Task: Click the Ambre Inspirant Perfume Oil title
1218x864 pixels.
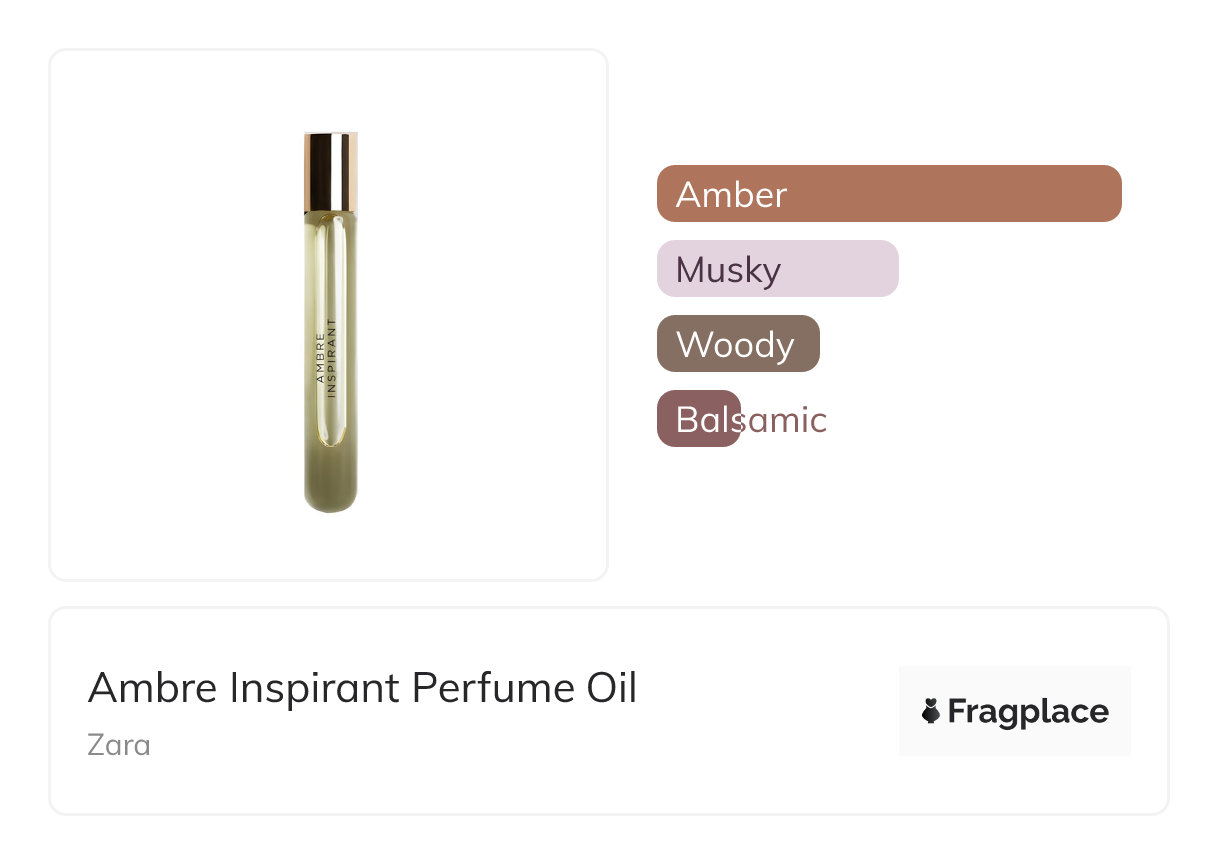Action: pyautogui.click(x=362, y=688)
